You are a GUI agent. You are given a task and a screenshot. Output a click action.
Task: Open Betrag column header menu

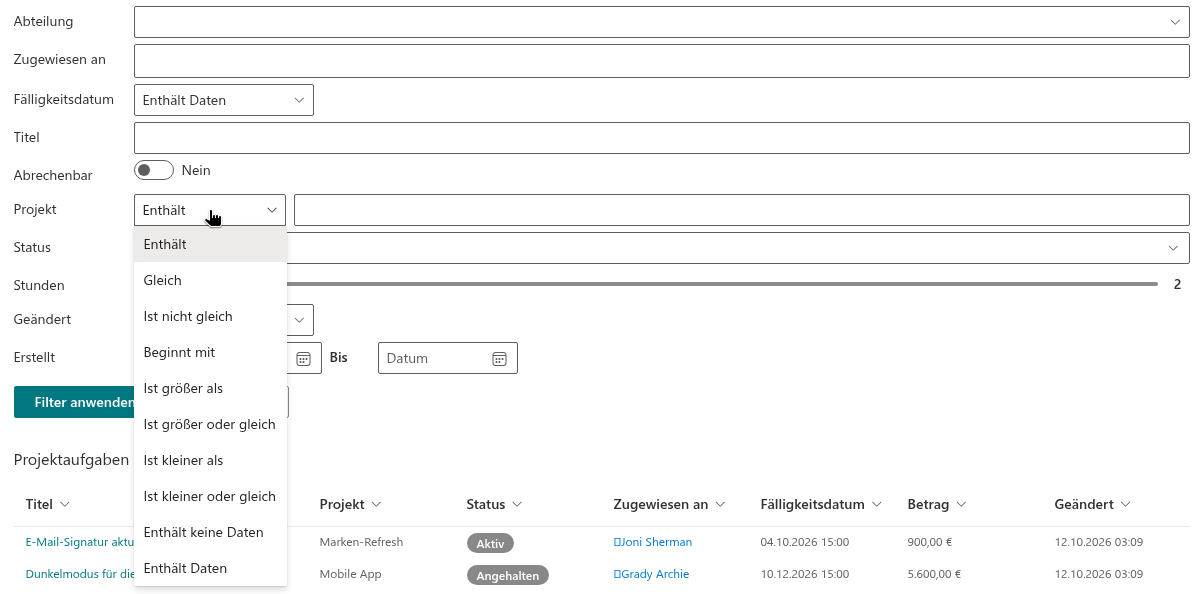pos(937,504)
